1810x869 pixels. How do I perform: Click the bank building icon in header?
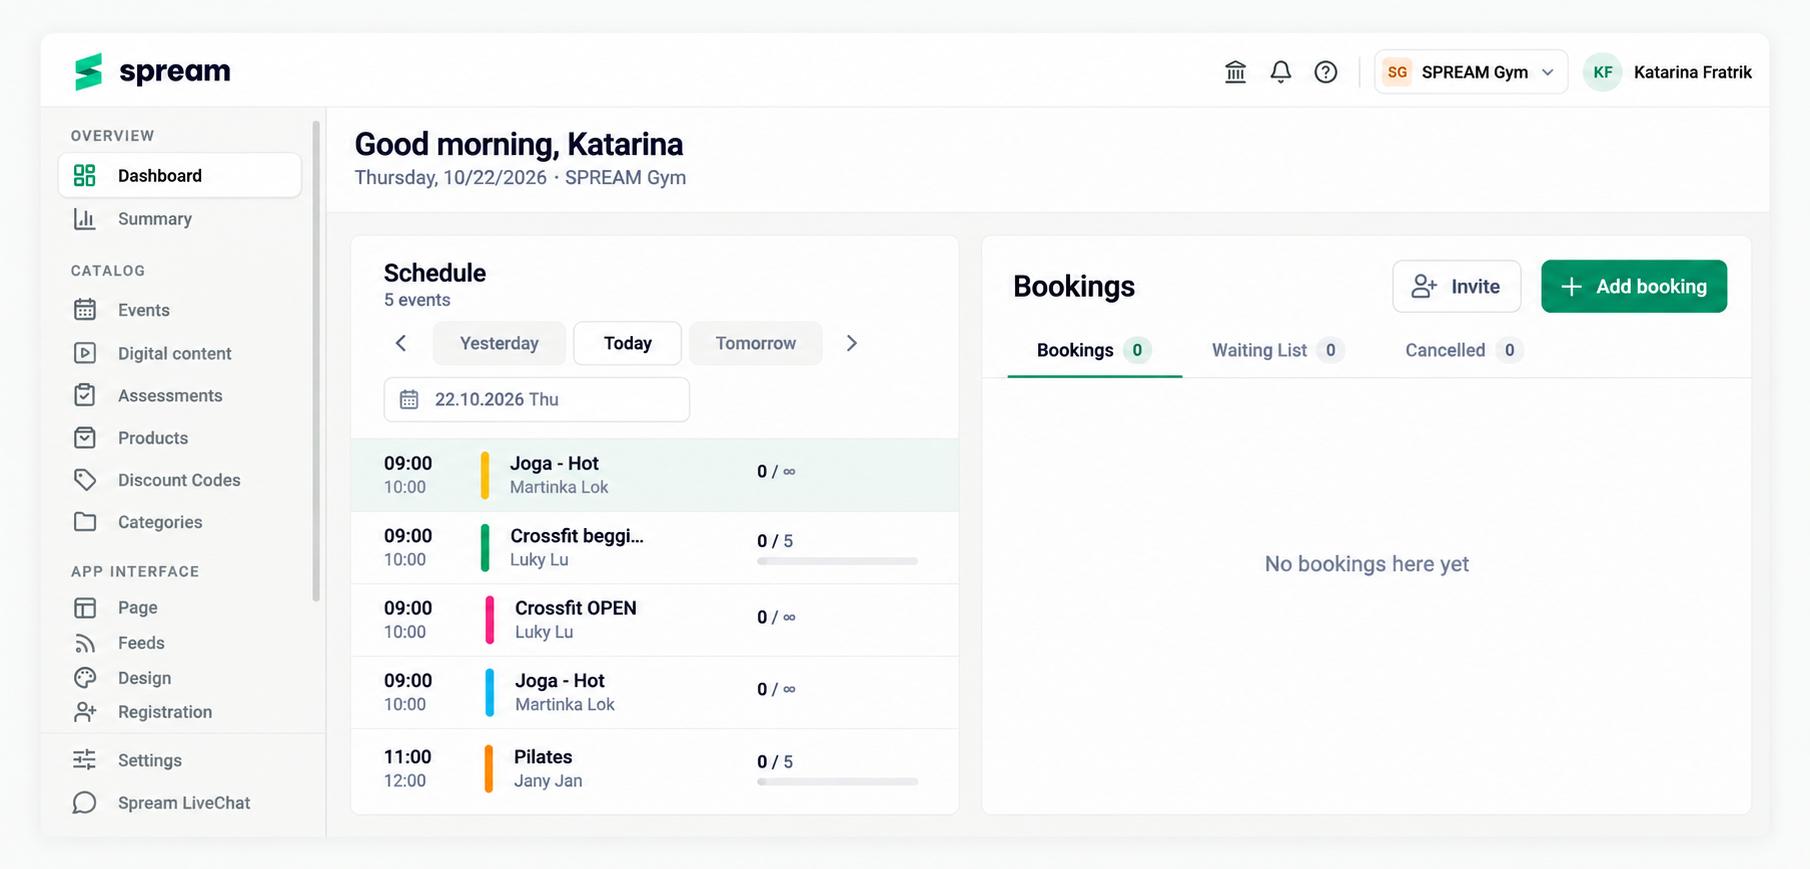point(1235,72)
